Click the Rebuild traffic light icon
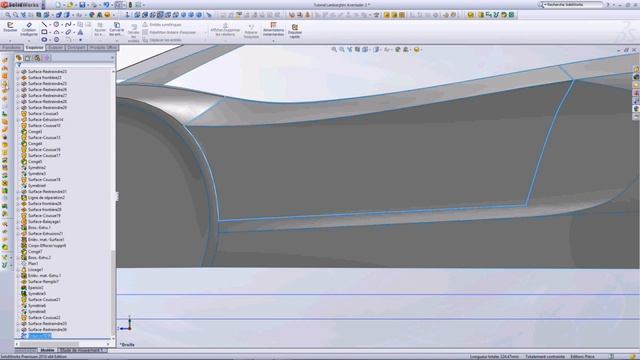The height and width of the screenshot is (360, 640). tap(130, 4)
